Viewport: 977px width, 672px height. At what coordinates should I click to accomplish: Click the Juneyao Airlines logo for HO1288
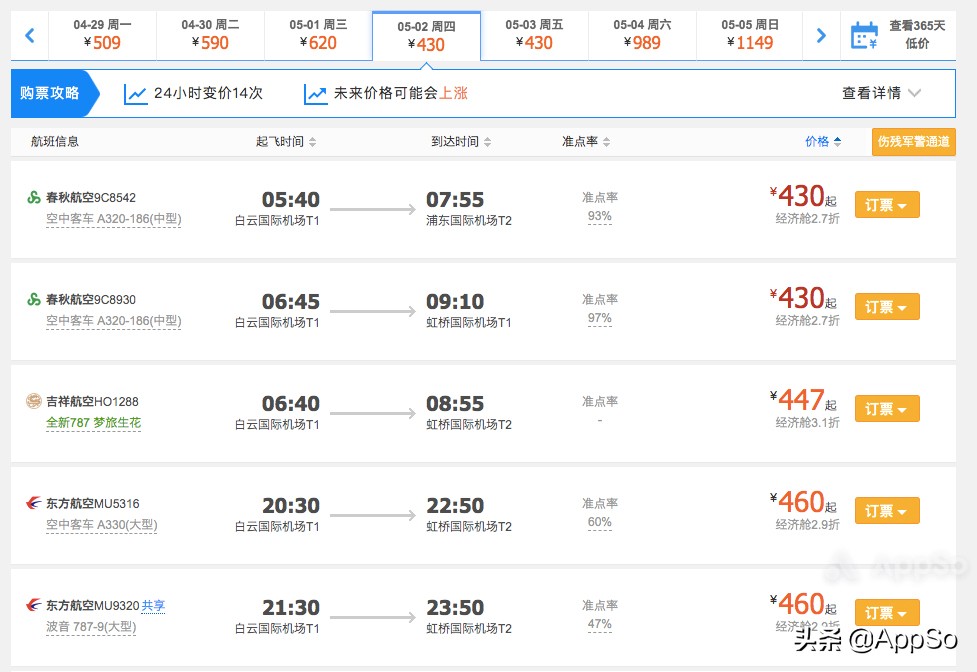click(x=34, y=401)
